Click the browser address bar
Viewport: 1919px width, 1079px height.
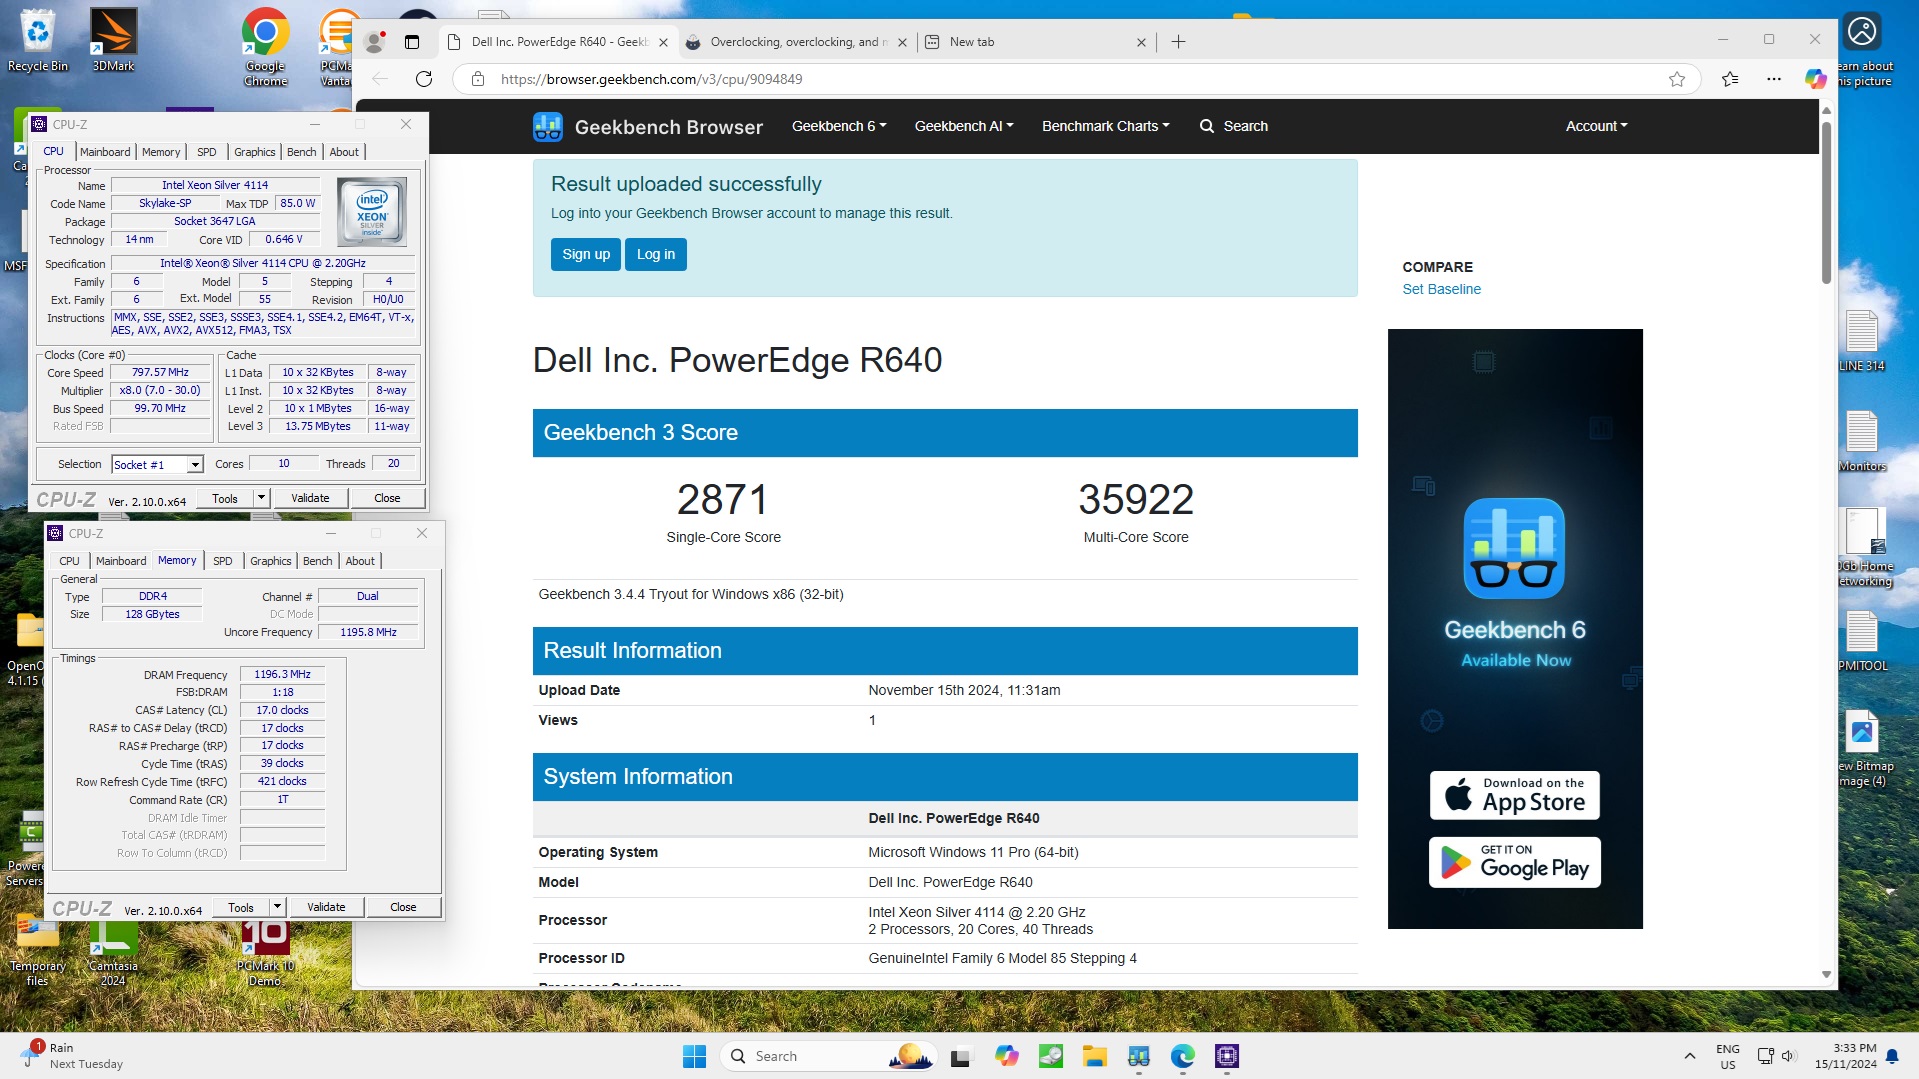(x=1075, y=79)
